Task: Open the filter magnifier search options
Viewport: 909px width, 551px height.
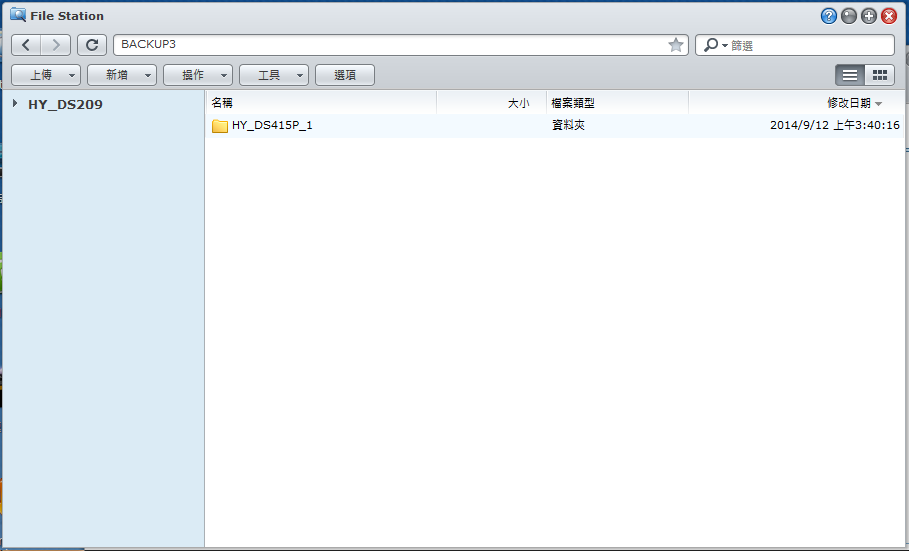Action: pyautogui.click(x=715, y=45)
